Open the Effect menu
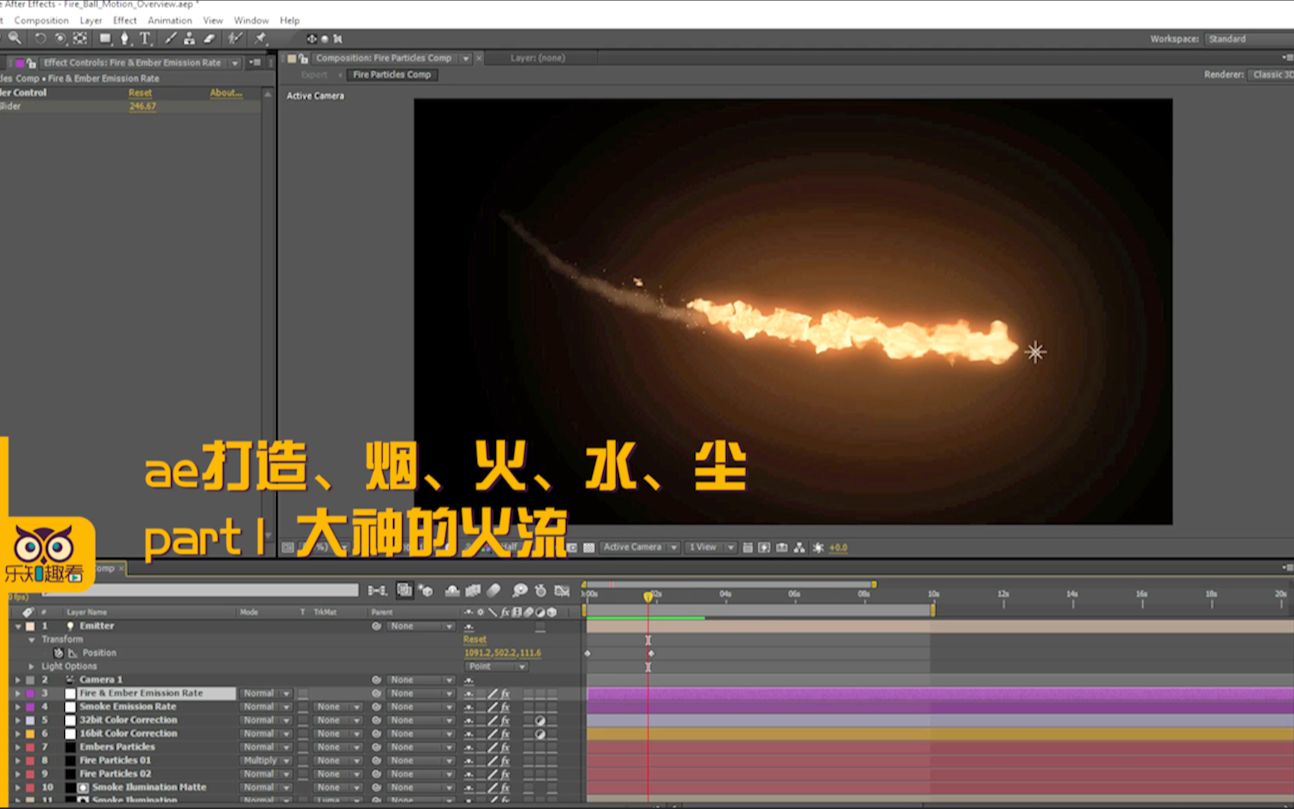This screenshot has height=809, width=1294. [x=125, y=20]
